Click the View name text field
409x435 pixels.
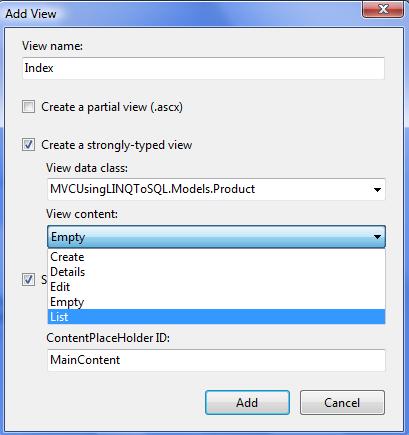click(x=203, y=68)
